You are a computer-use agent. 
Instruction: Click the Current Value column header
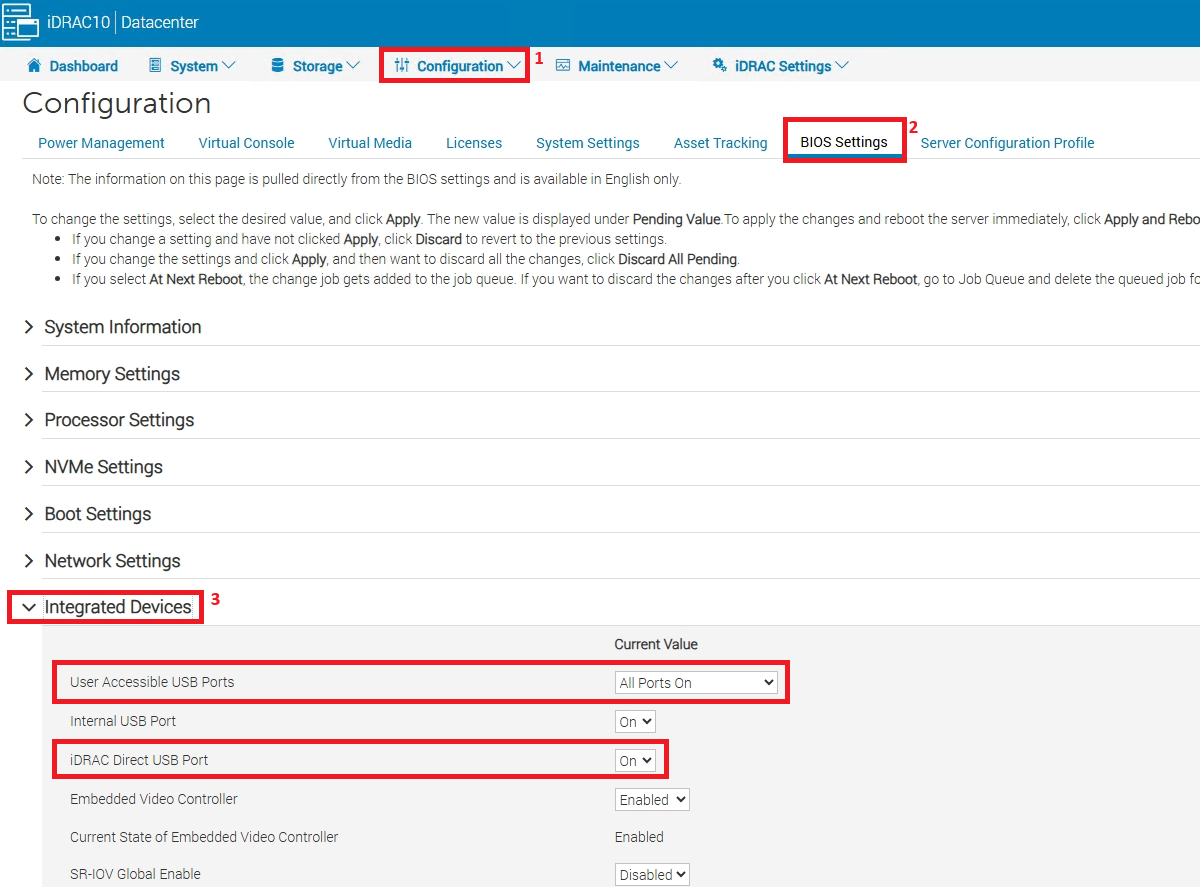pyautogui.click(x=656, y=645)
